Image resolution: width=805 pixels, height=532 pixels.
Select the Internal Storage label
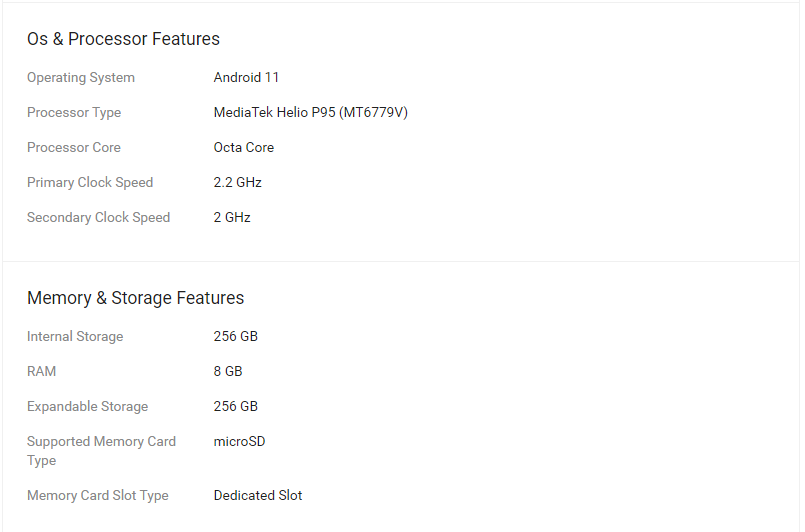75,336
